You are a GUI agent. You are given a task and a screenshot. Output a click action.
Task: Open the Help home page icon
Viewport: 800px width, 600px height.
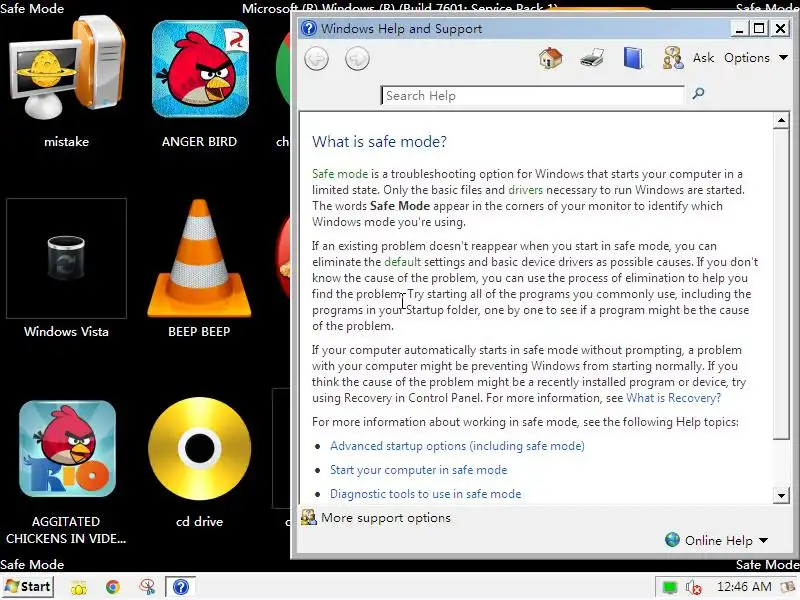click(551, 58)
